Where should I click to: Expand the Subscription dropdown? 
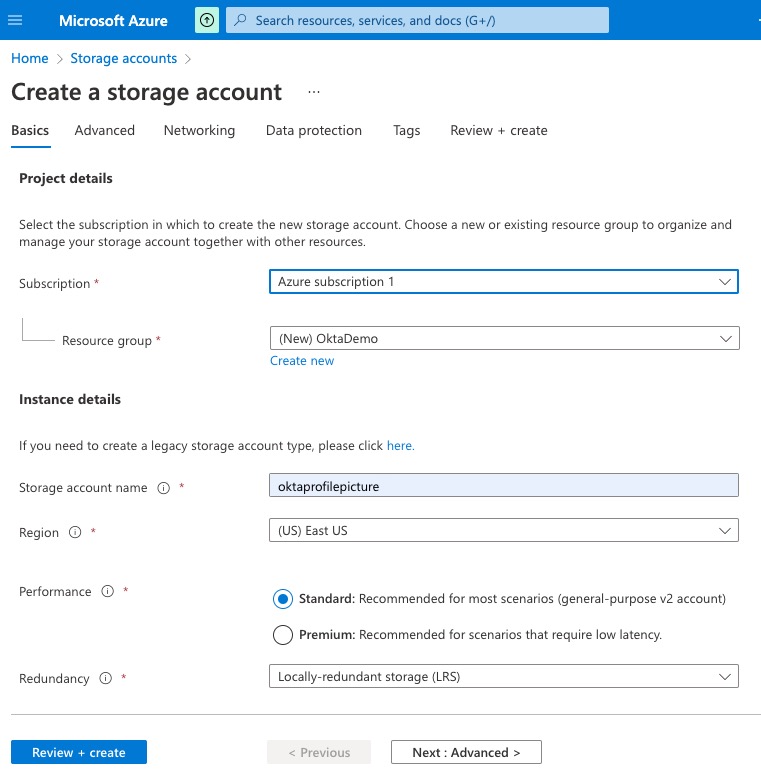click(503, 282)
